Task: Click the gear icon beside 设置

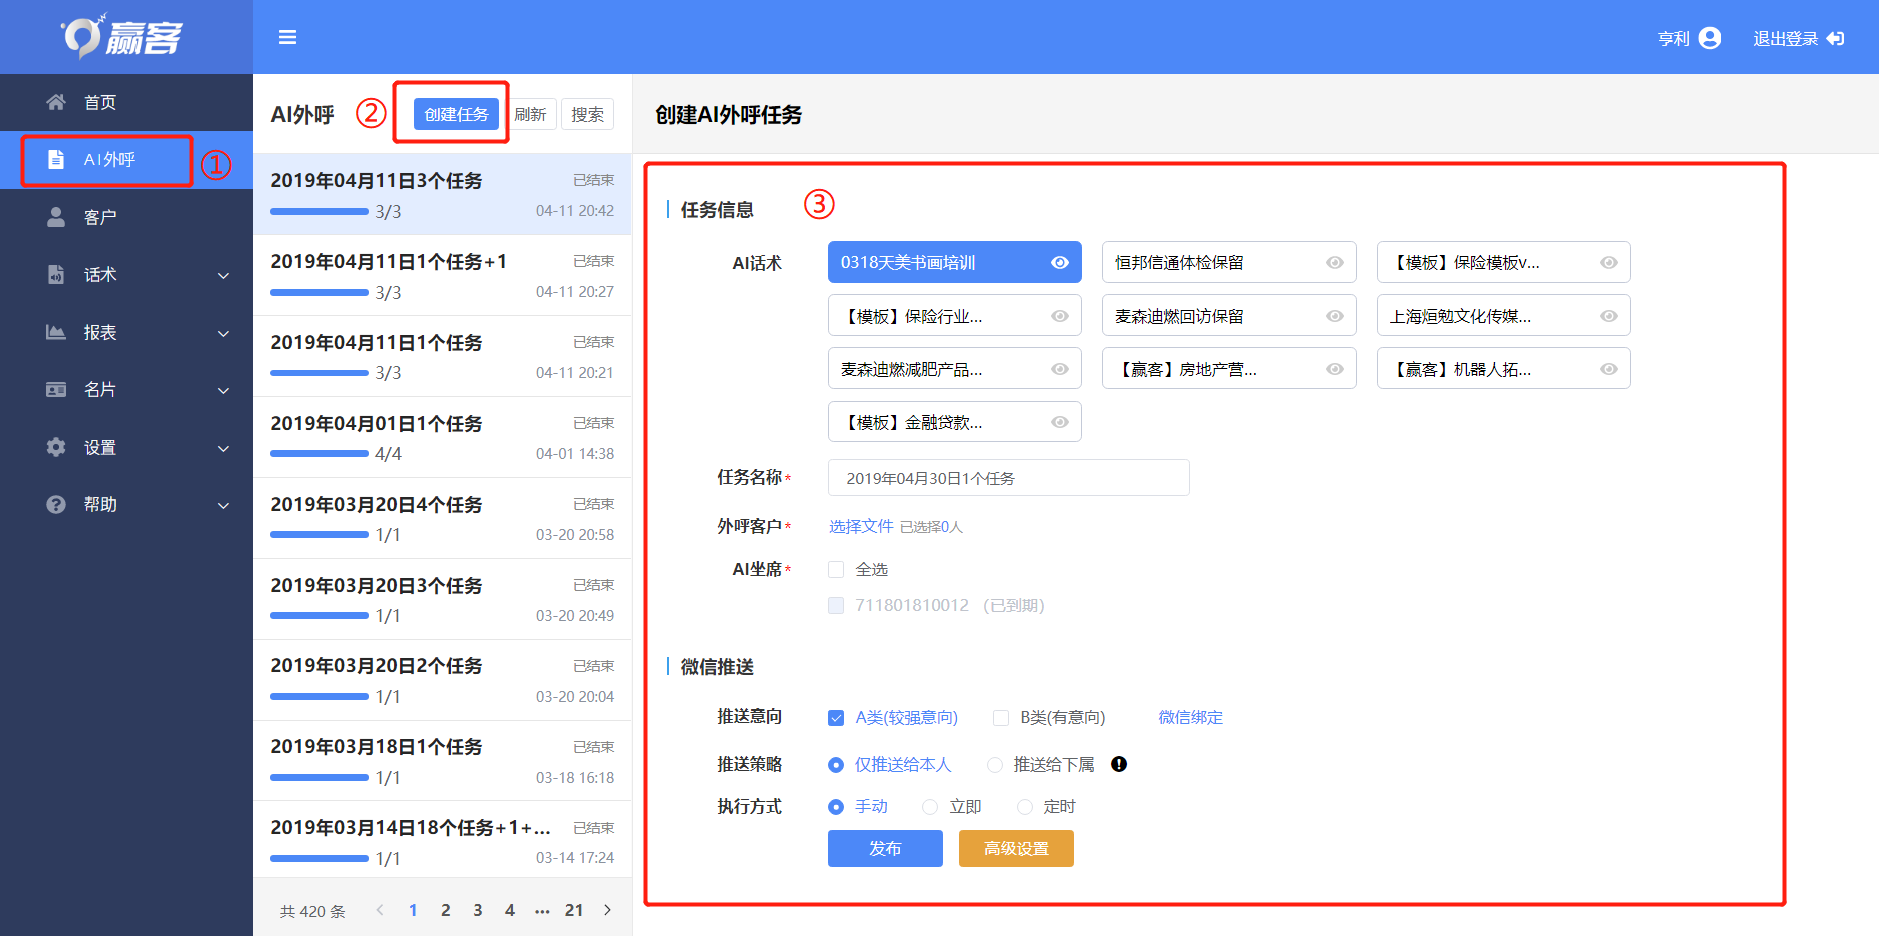Action: (x=56, y=447)
